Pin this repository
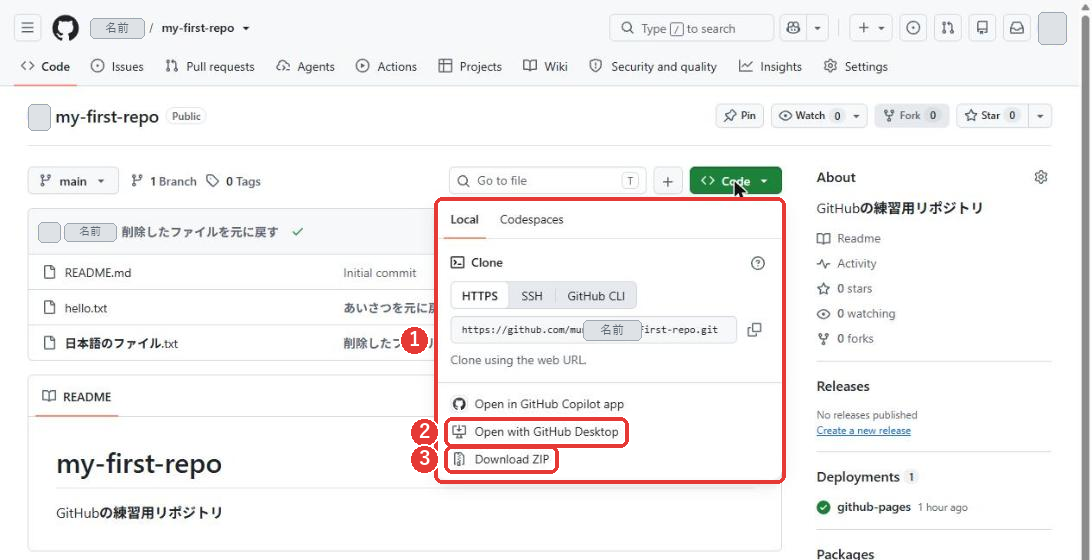This screenshot has width=1092, height=560. (740, 116)
